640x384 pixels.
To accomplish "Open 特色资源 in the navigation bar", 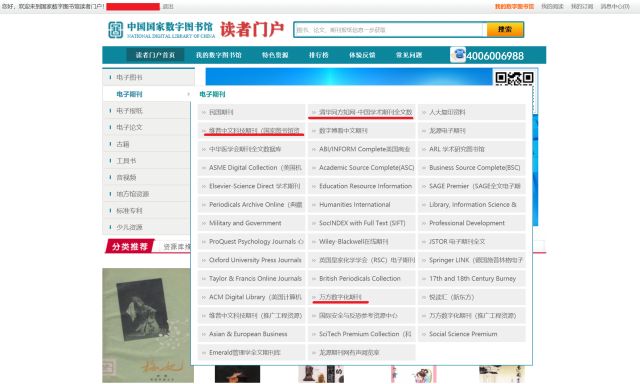I will click(x=275, y=55).
